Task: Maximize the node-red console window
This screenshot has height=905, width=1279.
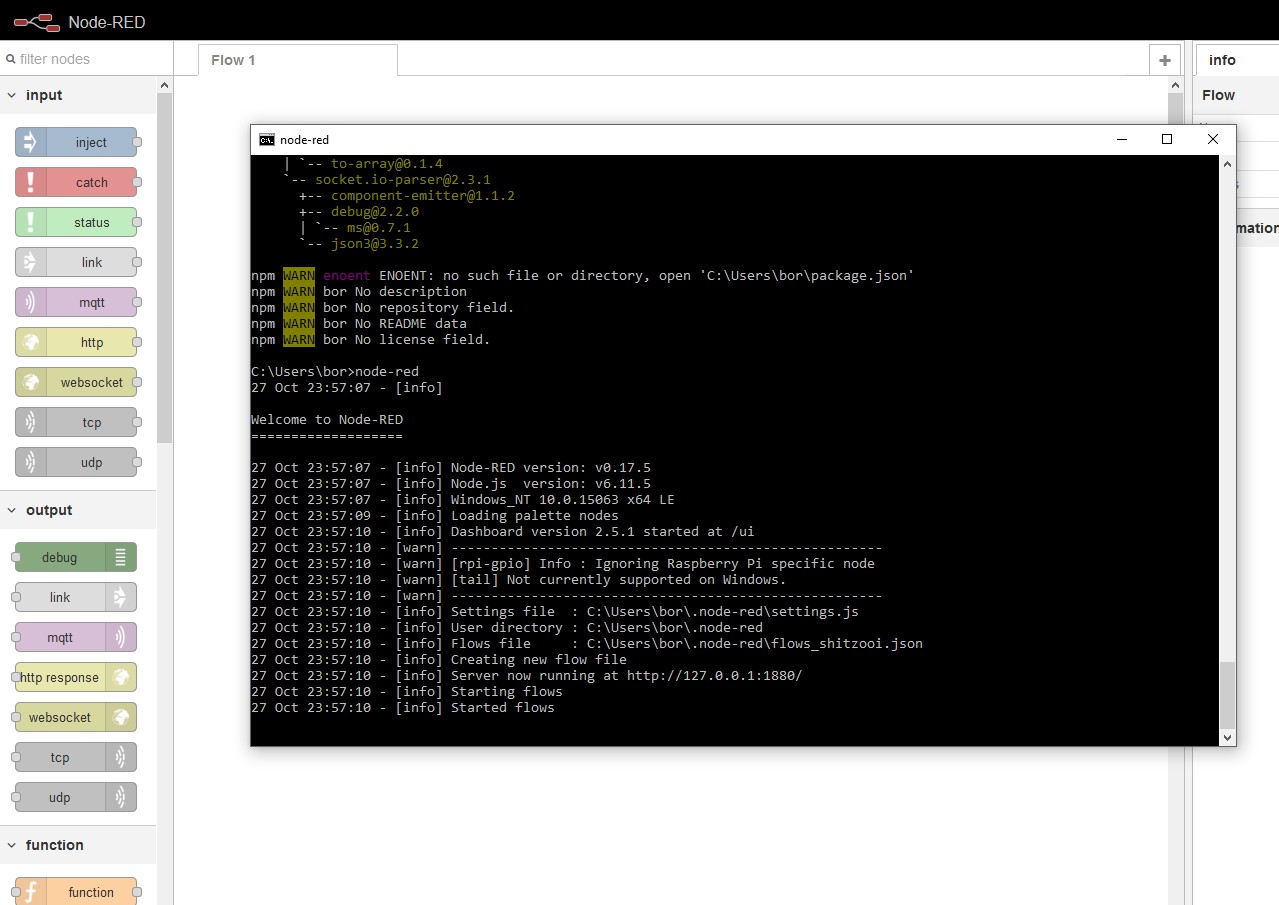Action: (x=1166, y=139)
